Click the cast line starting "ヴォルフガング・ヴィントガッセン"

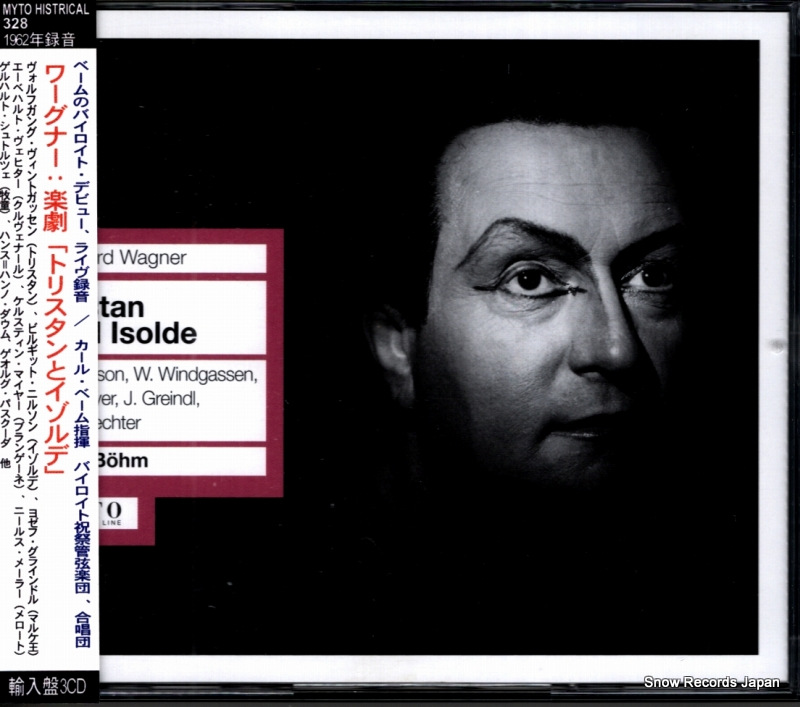point(32,359)
